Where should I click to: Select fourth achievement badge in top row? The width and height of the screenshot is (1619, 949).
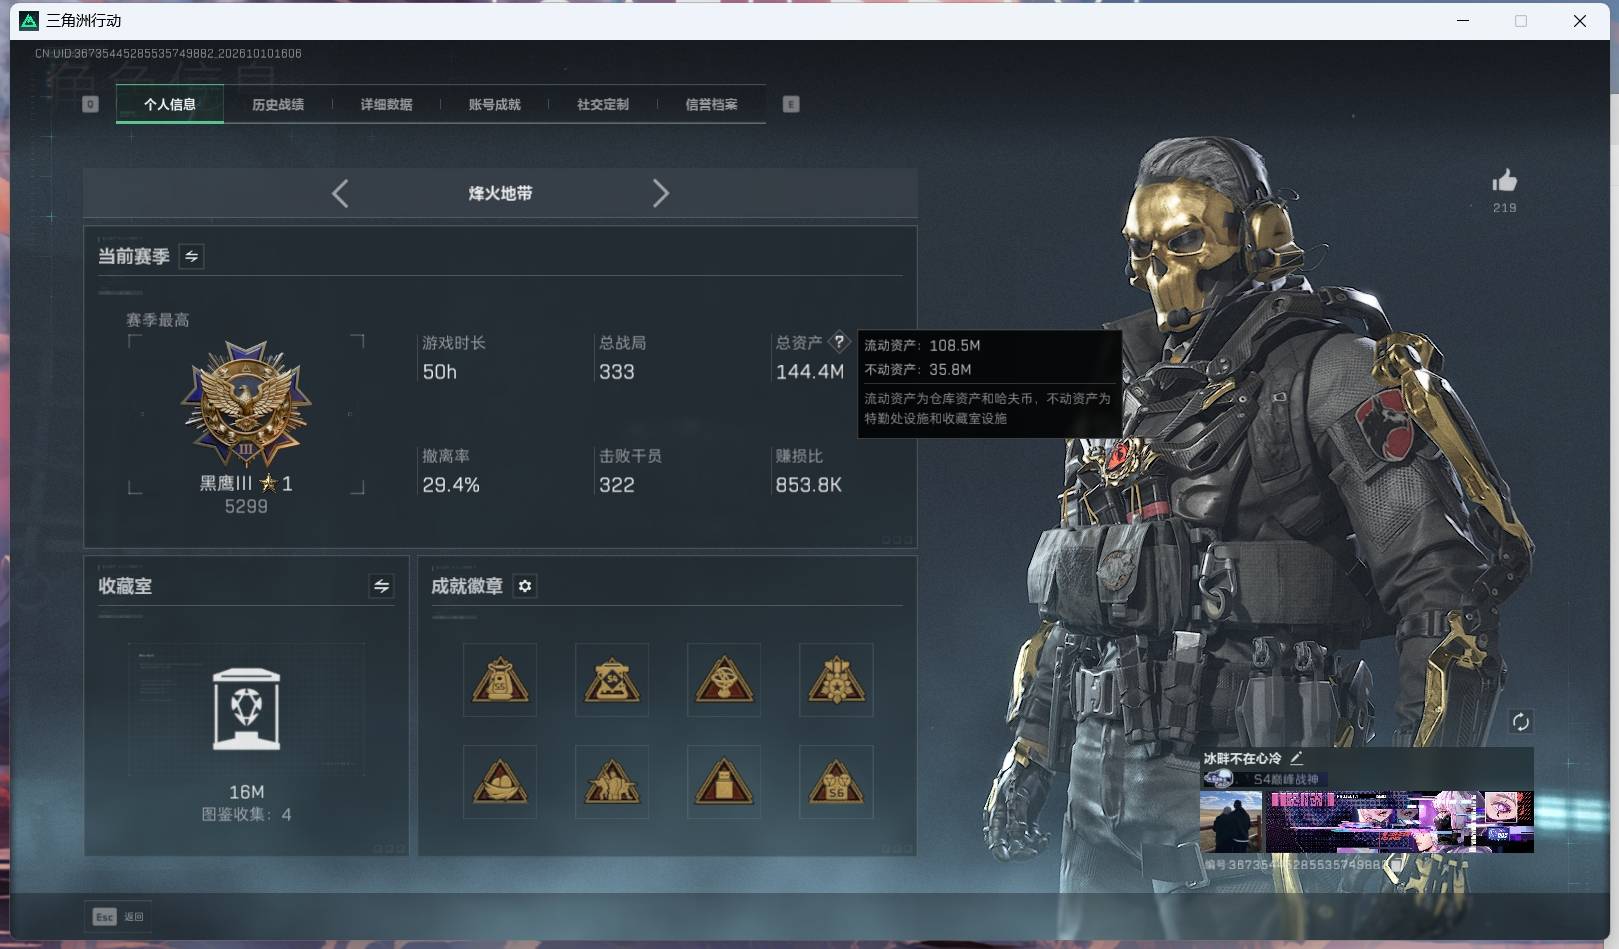click(x=836, y=680)
